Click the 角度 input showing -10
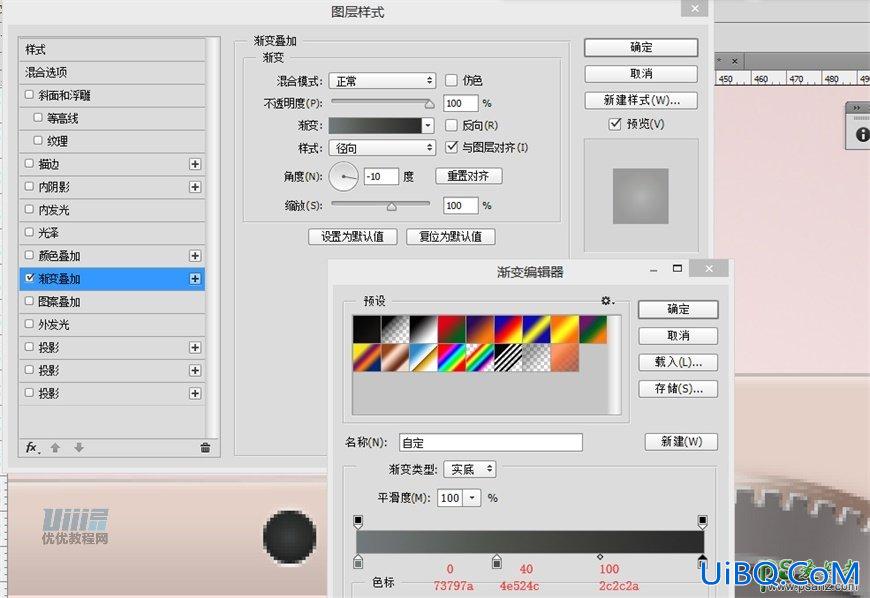The image size is (870, 598). (x=381, y=176)
